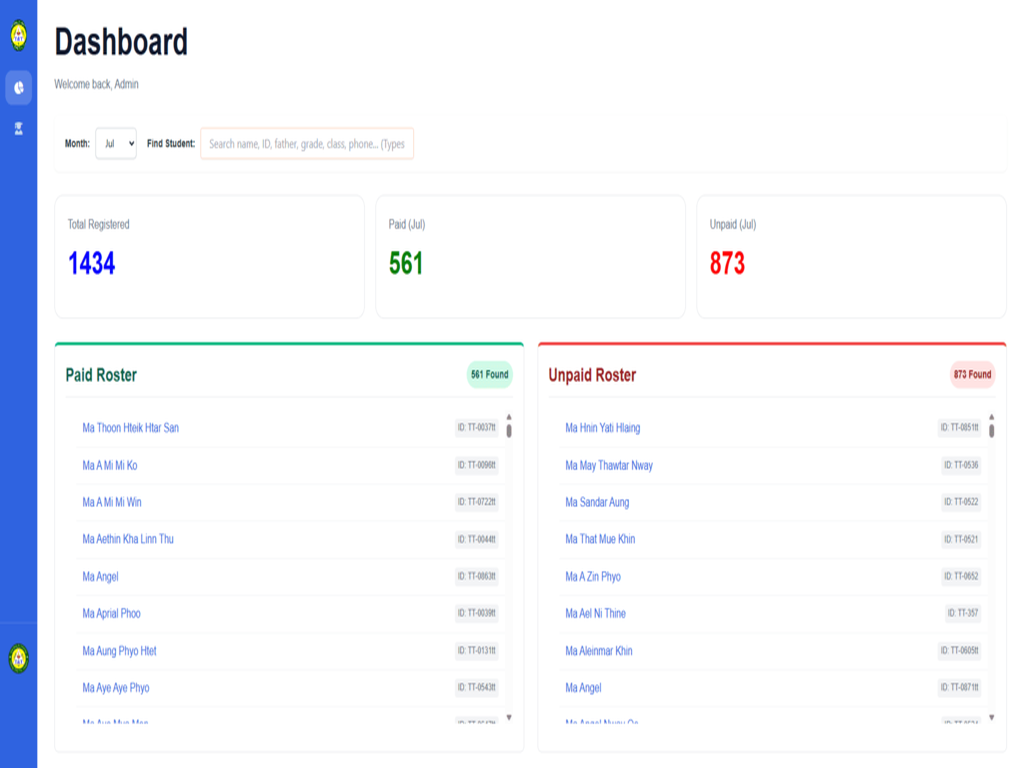Click the Unpaid Roster heading
1024x768 pixels.
592,375
